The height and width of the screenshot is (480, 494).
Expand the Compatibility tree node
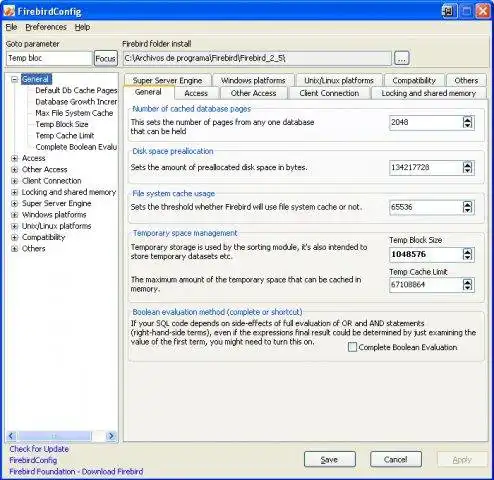[14, 238]
